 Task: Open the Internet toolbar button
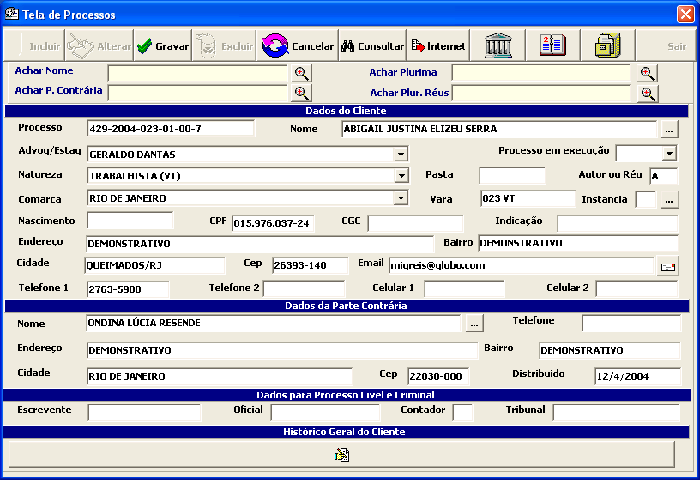pos(438,46)
